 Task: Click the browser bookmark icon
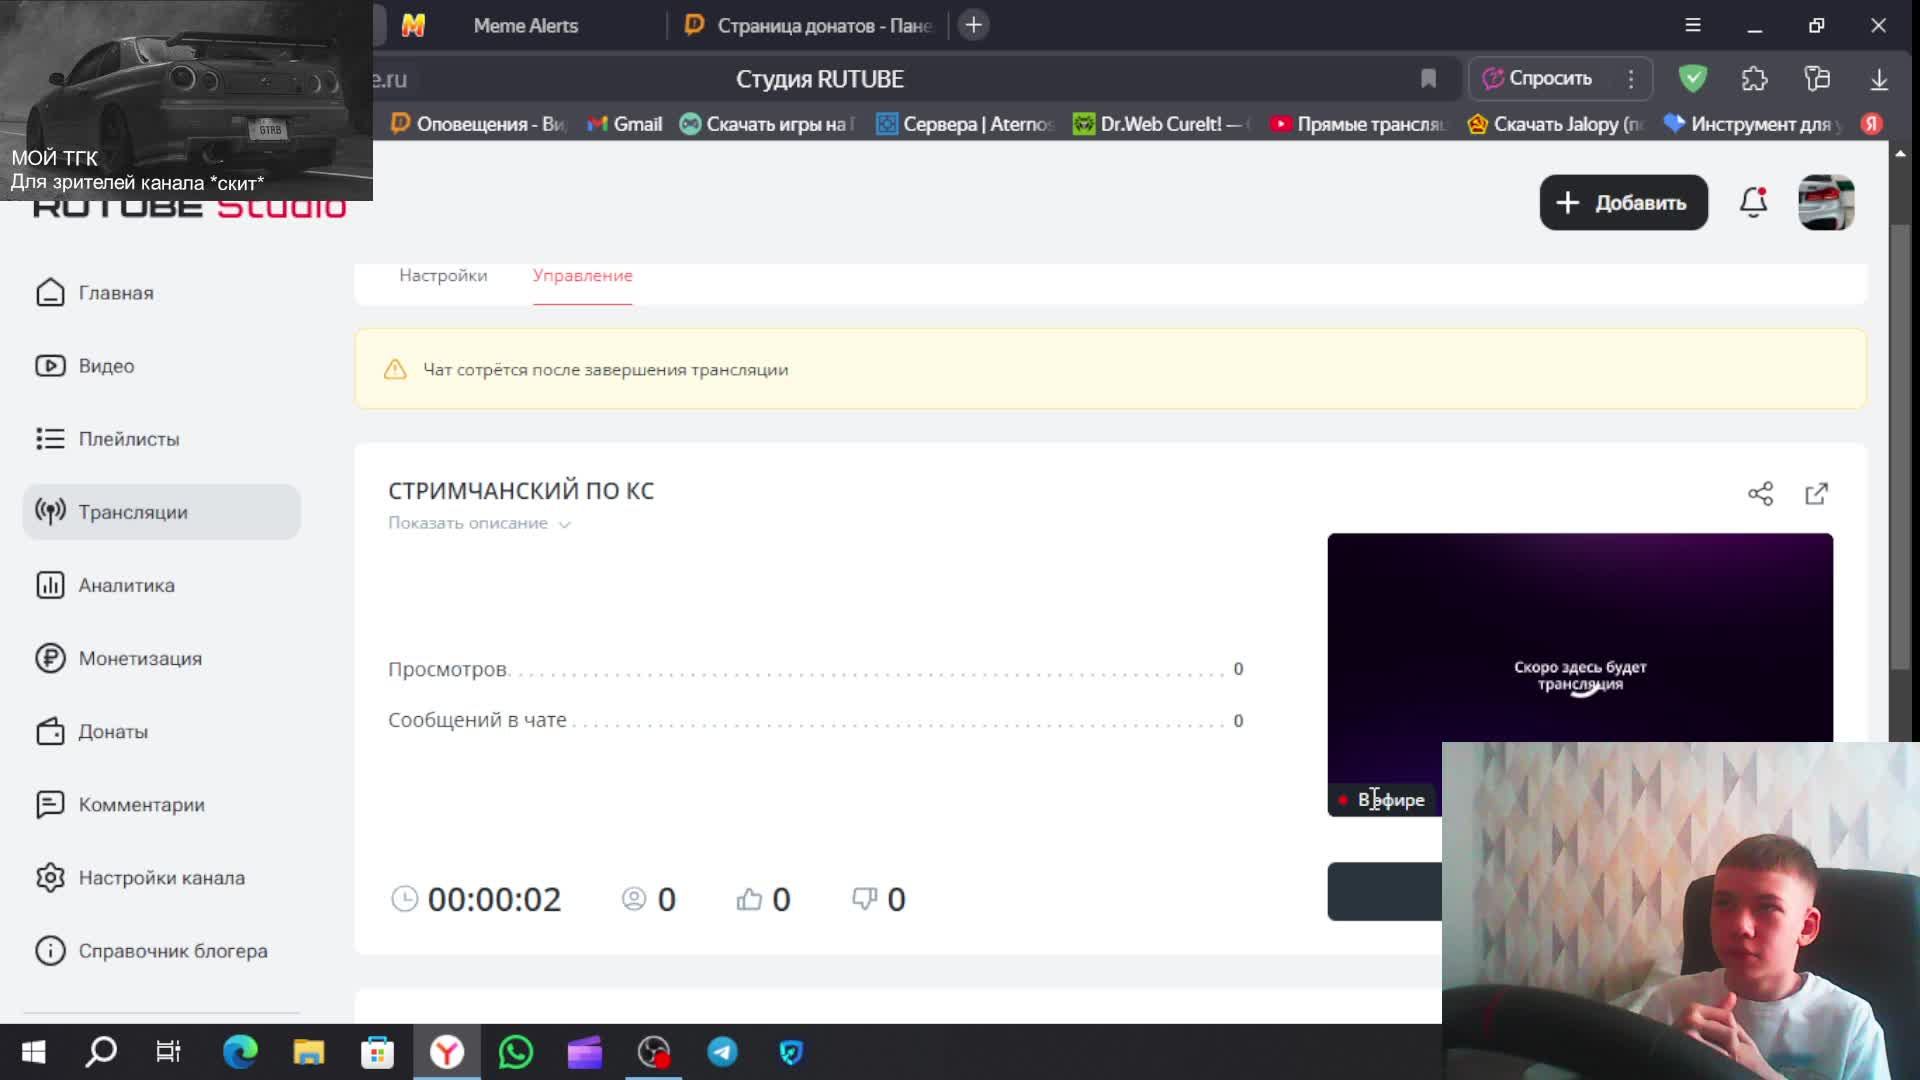pyautogui.click(x=1428, y=78)
